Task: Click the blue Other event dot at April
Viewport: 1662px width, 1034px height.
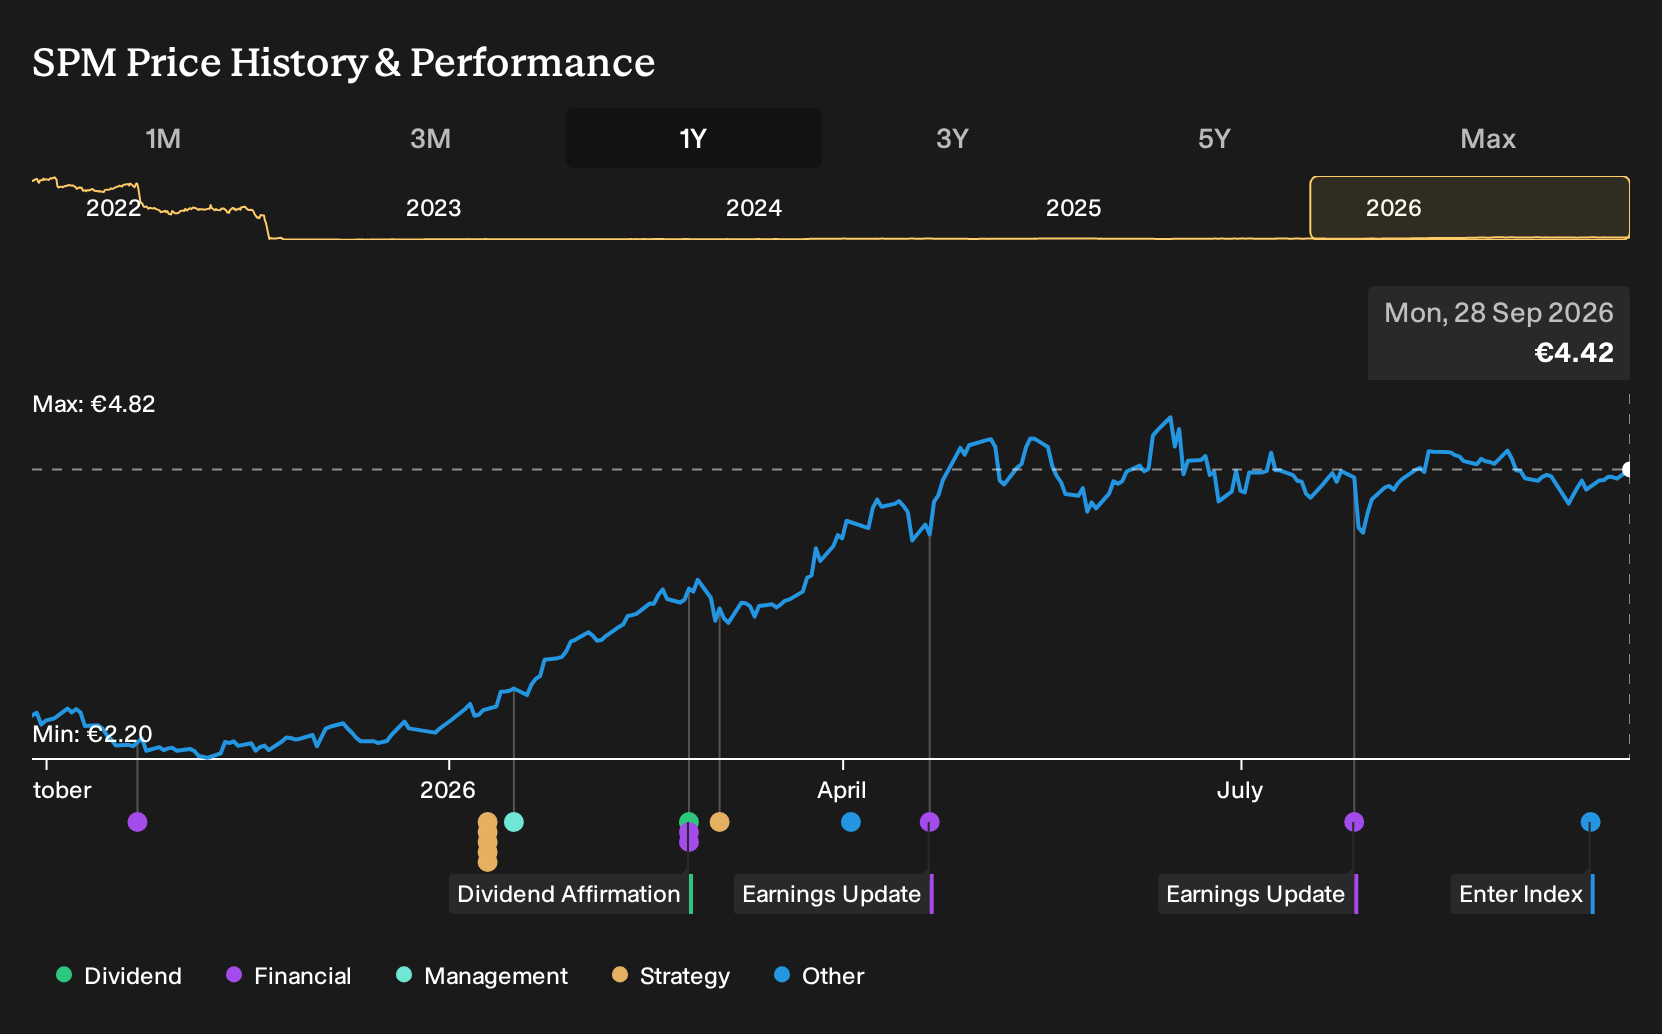Action: pyautogui.click(x=851, y=822)
